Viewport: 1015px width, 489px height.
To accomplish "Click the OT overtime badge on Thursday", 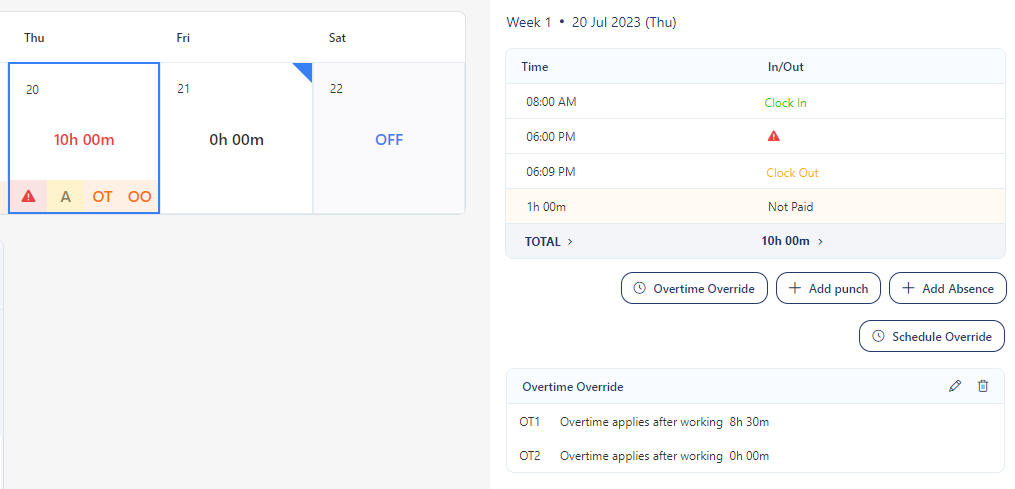I will (103, 197).
